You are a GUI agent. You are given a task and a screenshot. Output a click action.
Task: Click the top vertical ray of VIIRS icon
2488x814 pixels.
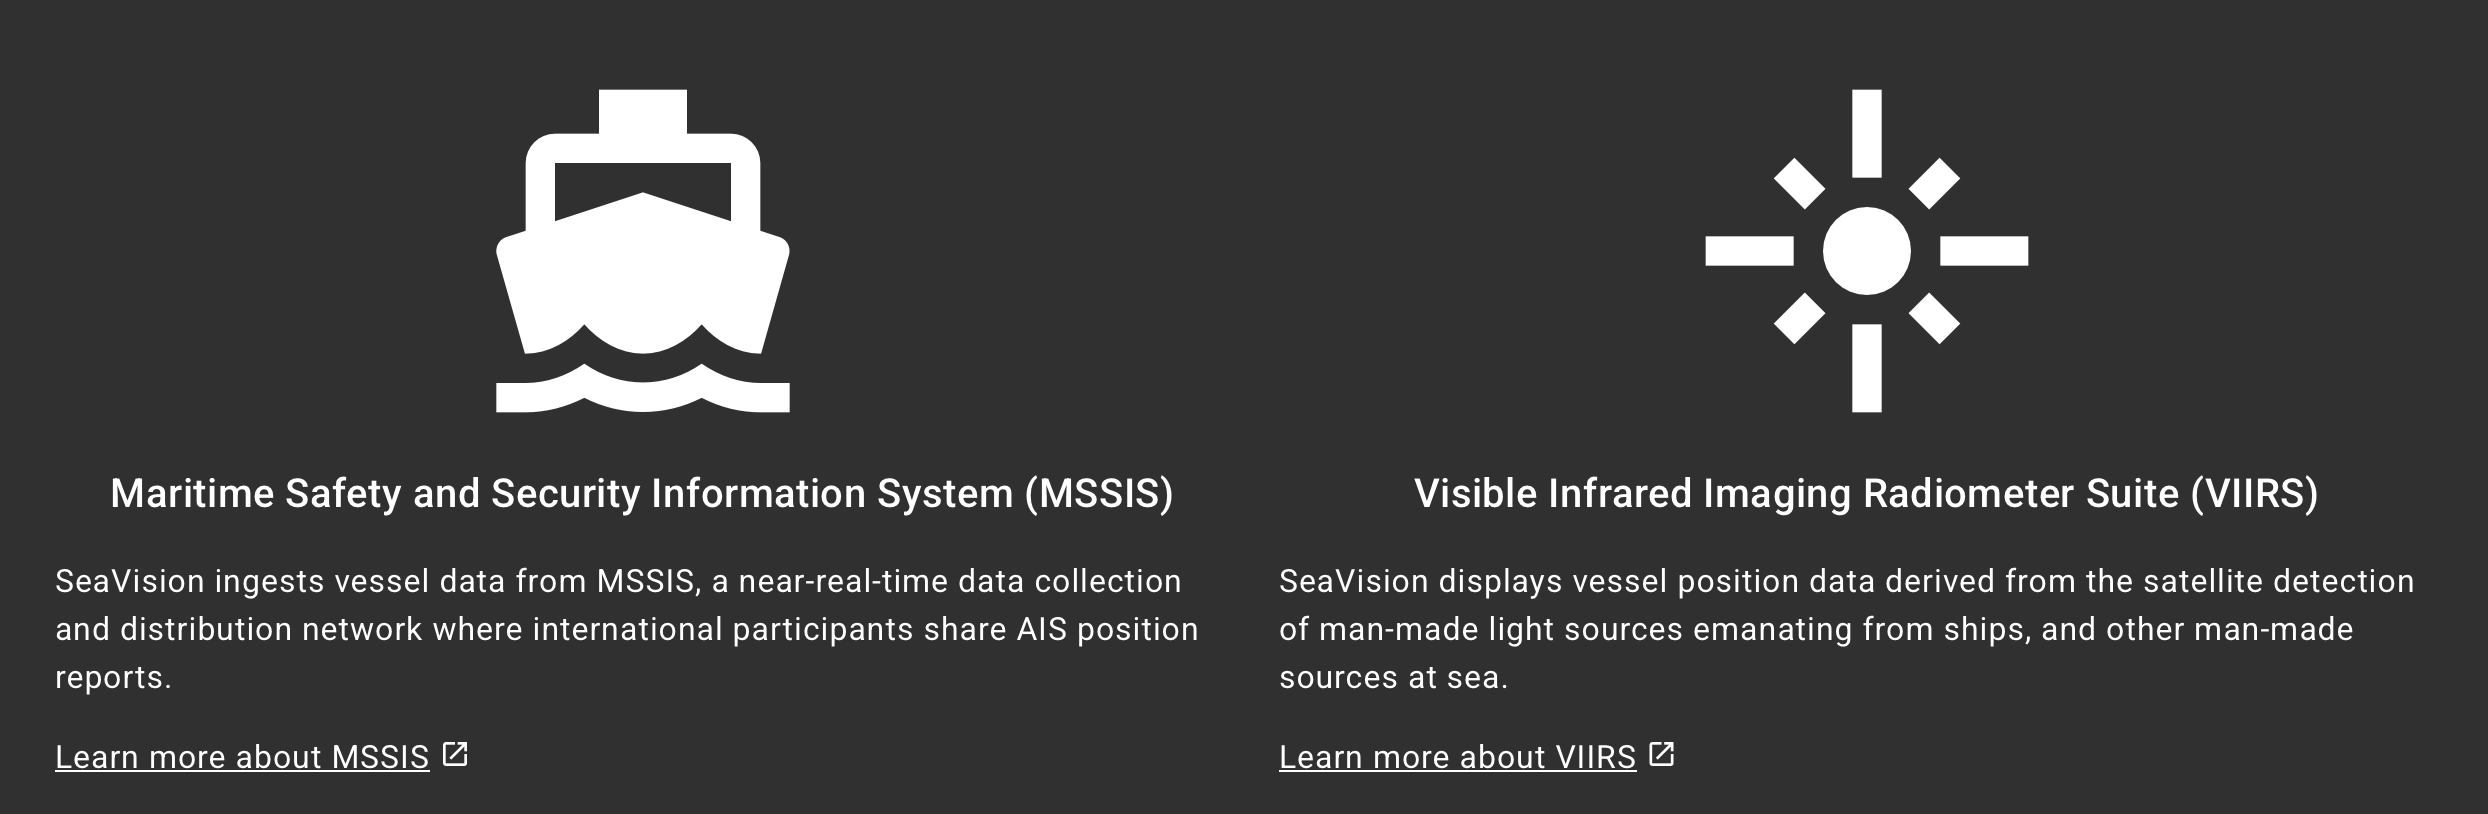(x=1866, y=134)
